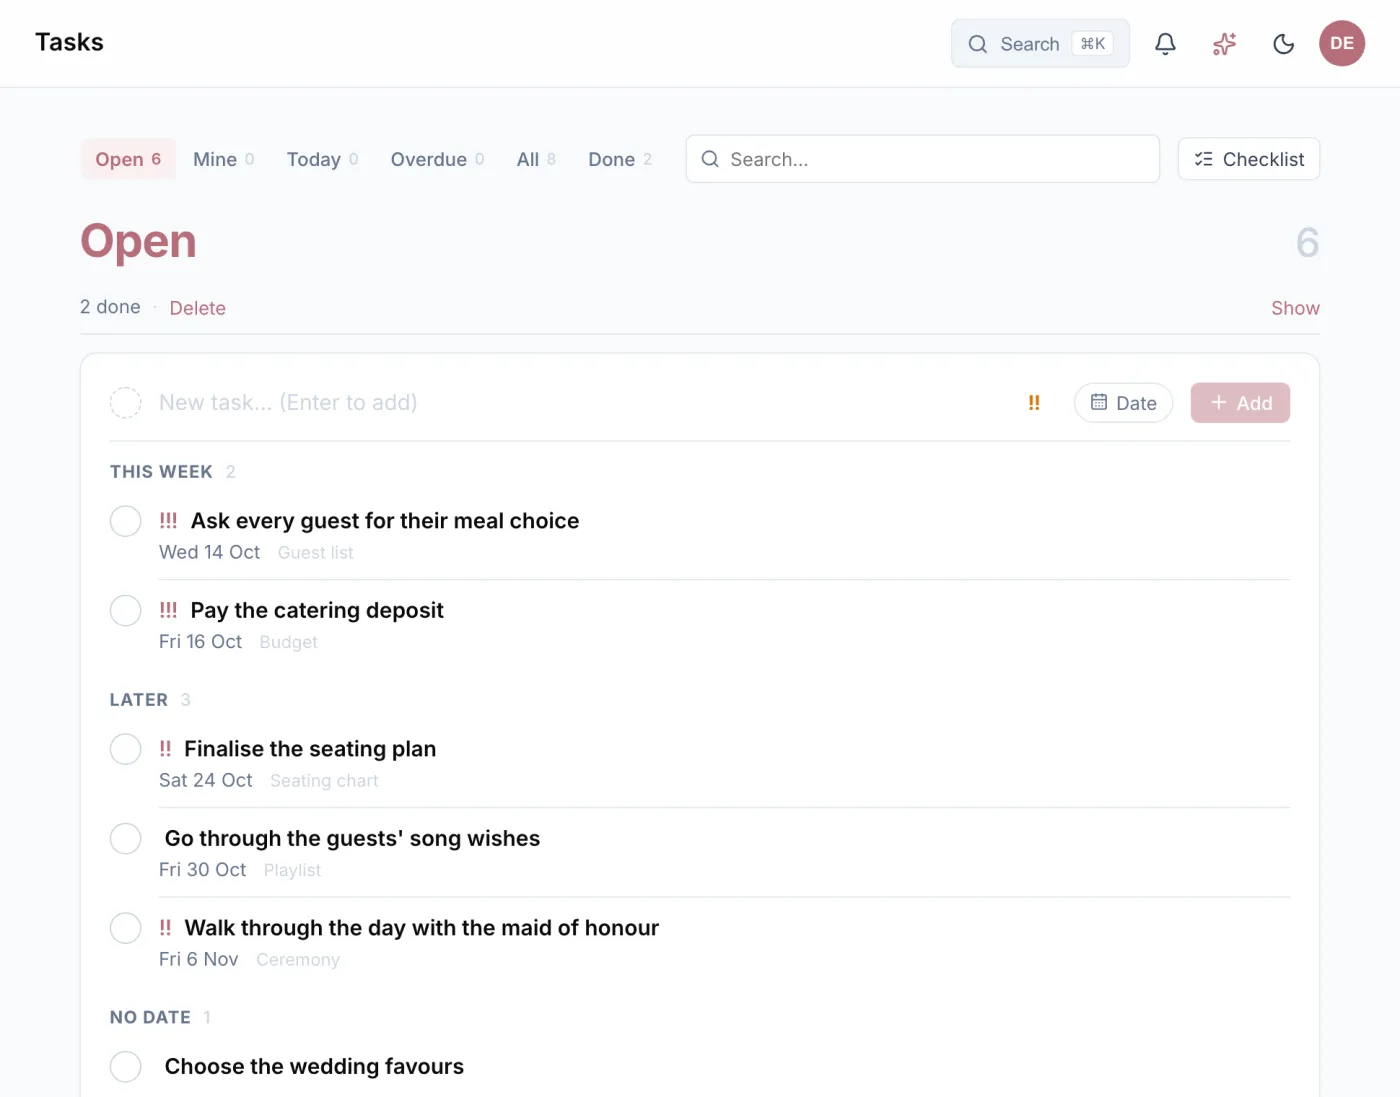Click the Add task button

1240,403
